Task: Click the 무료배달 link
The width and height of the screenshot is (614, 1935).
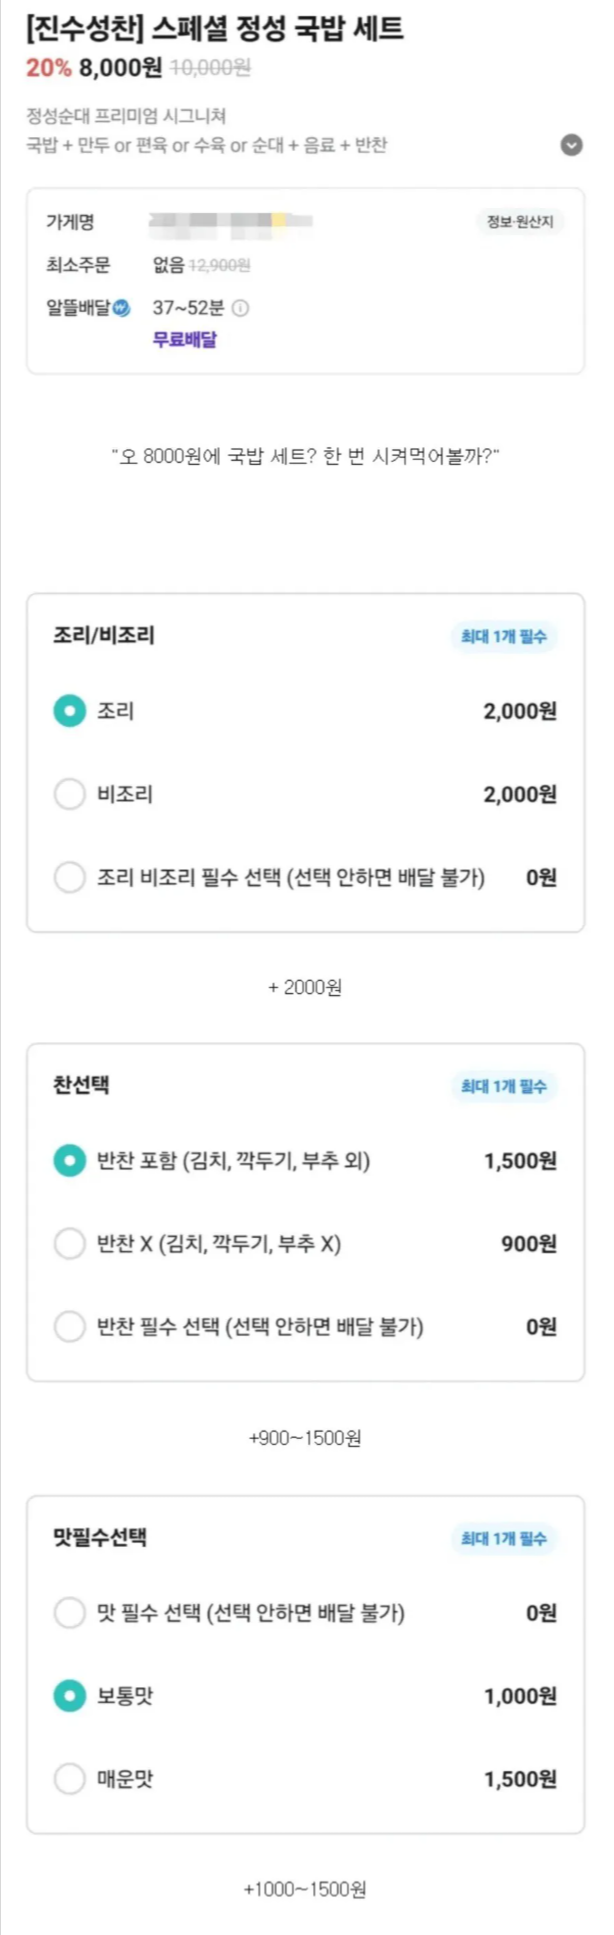Action: [184, 340]
